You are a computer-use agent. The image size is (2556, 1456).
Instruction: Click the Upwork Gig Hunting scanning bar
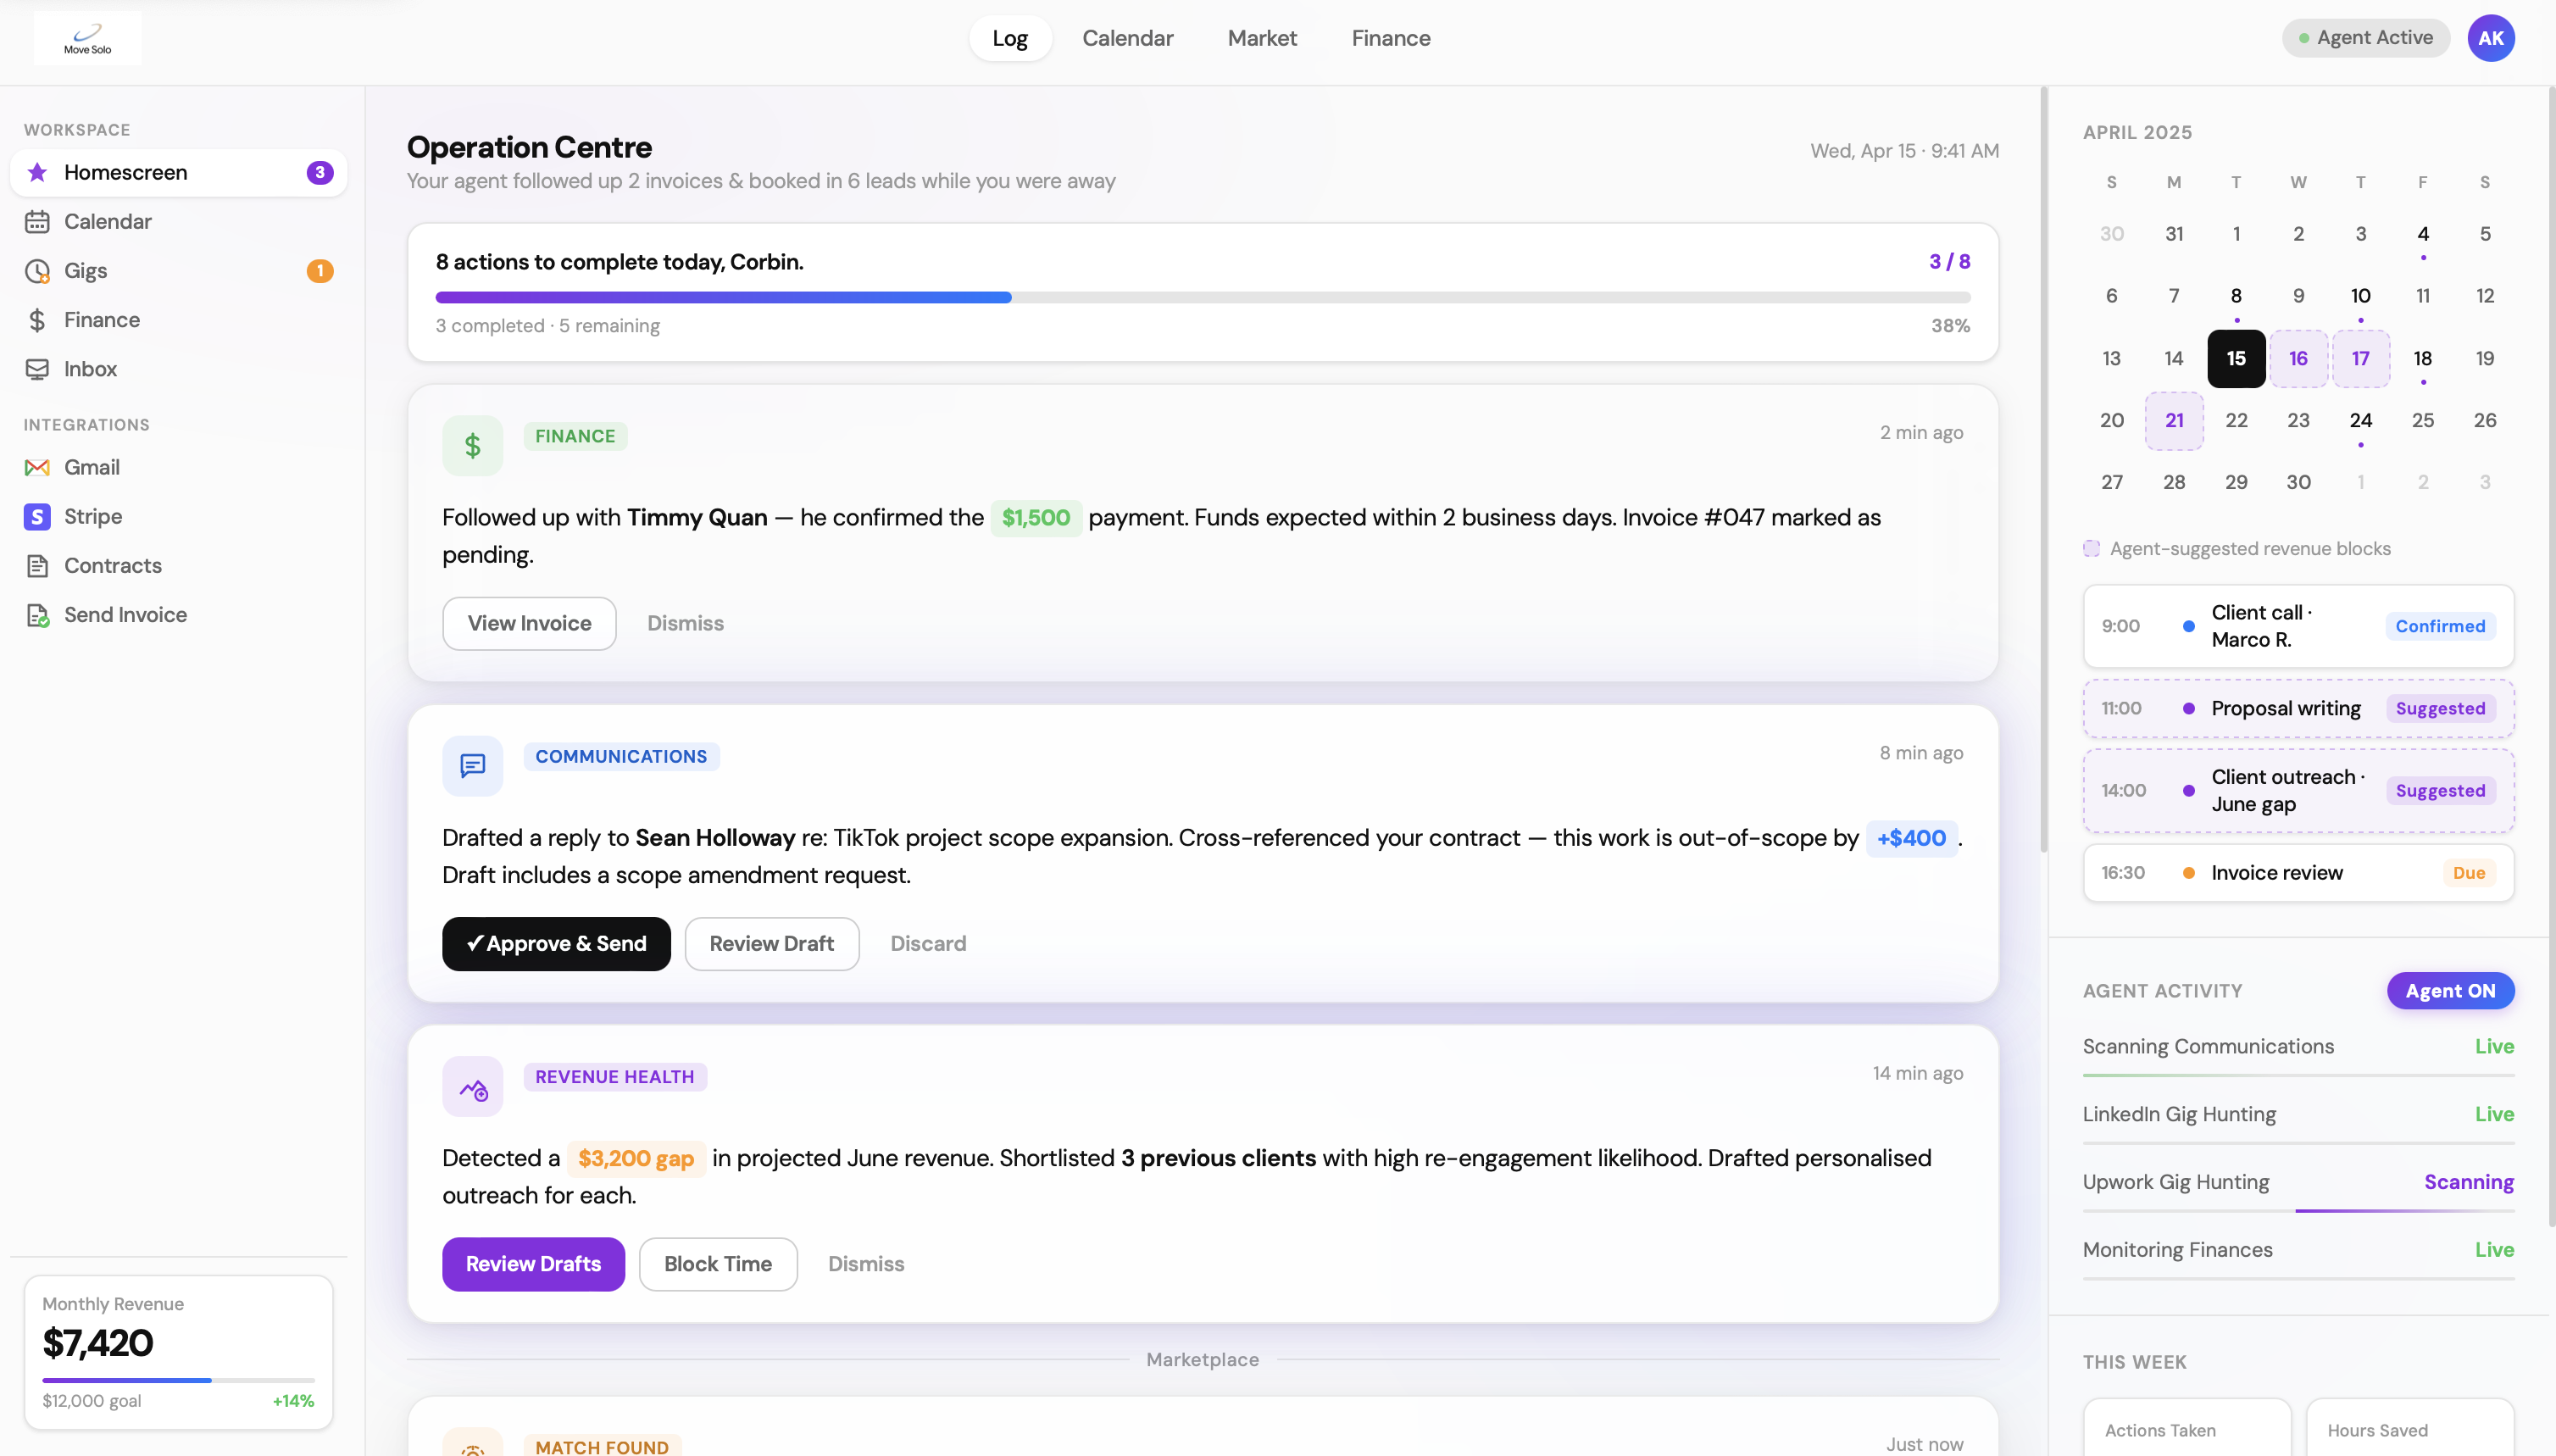click(2298, 1210)
